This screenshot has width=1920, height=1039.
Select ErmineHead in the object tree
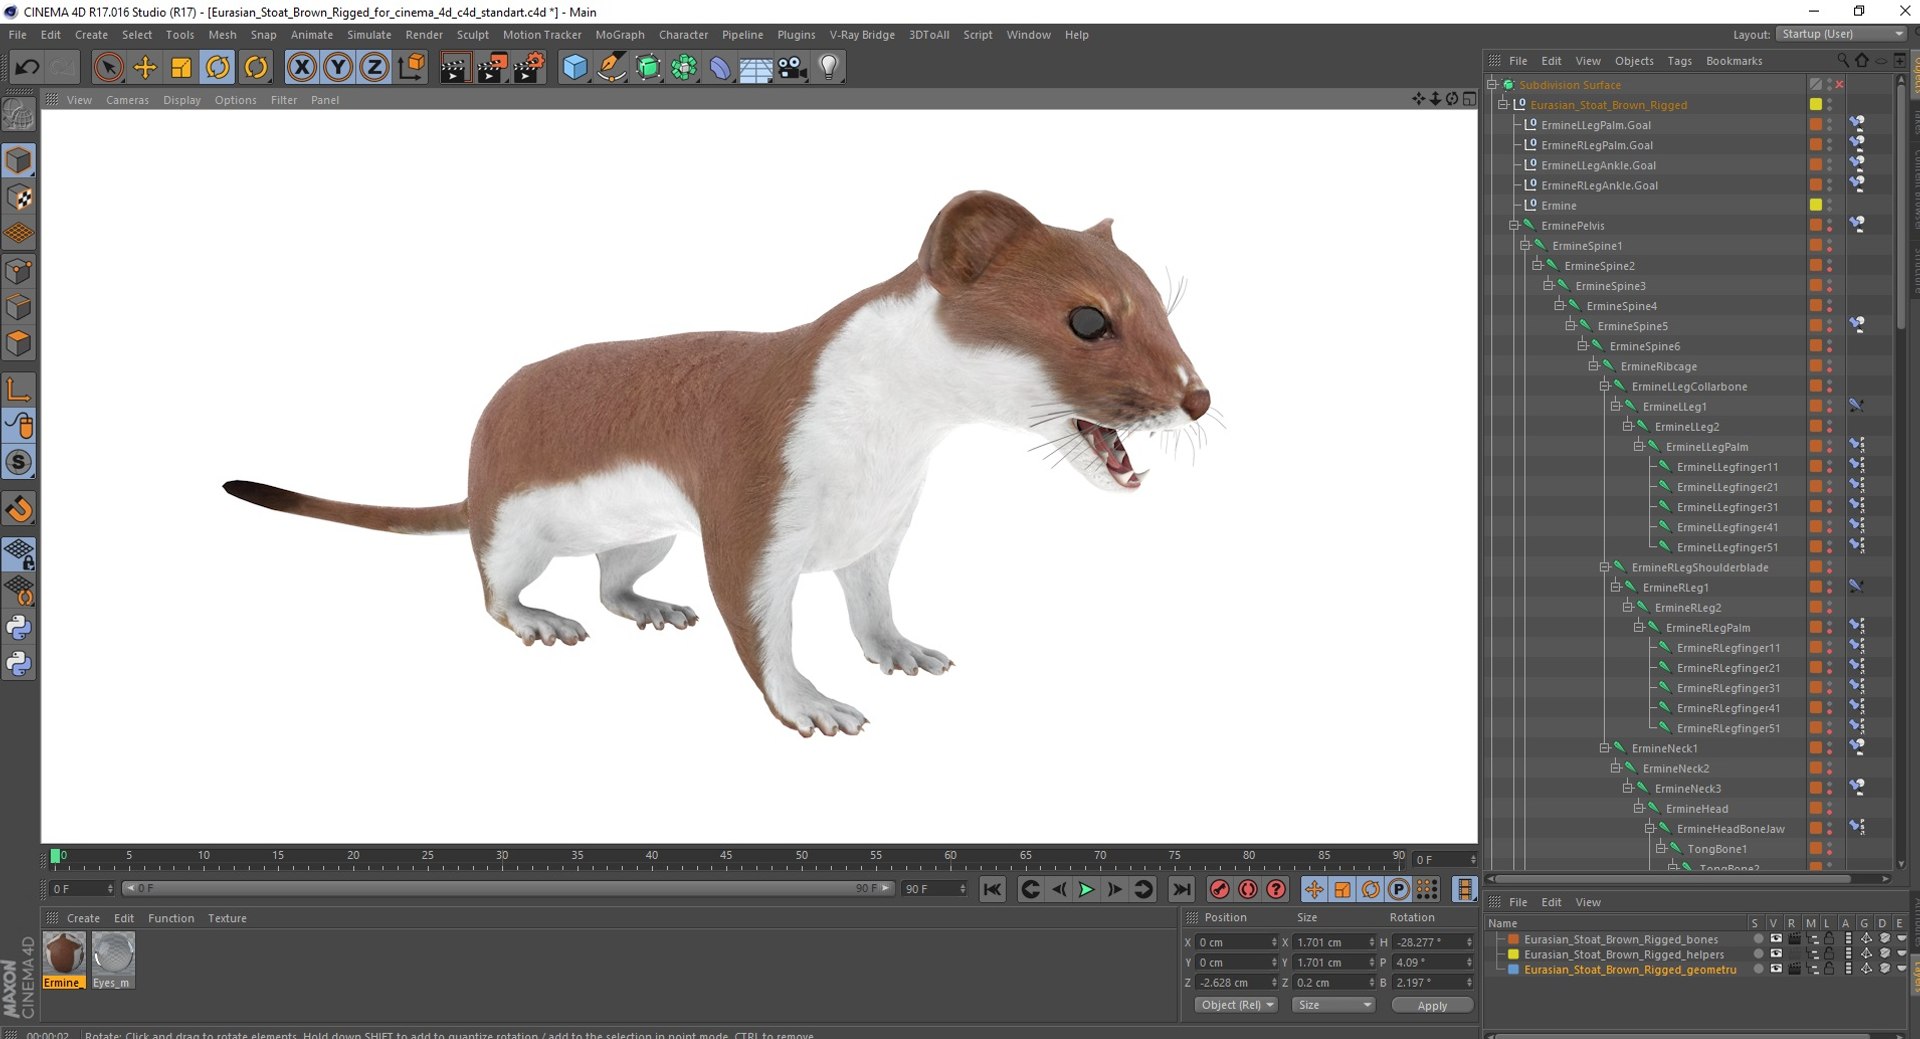click(x=1696, y=809)
